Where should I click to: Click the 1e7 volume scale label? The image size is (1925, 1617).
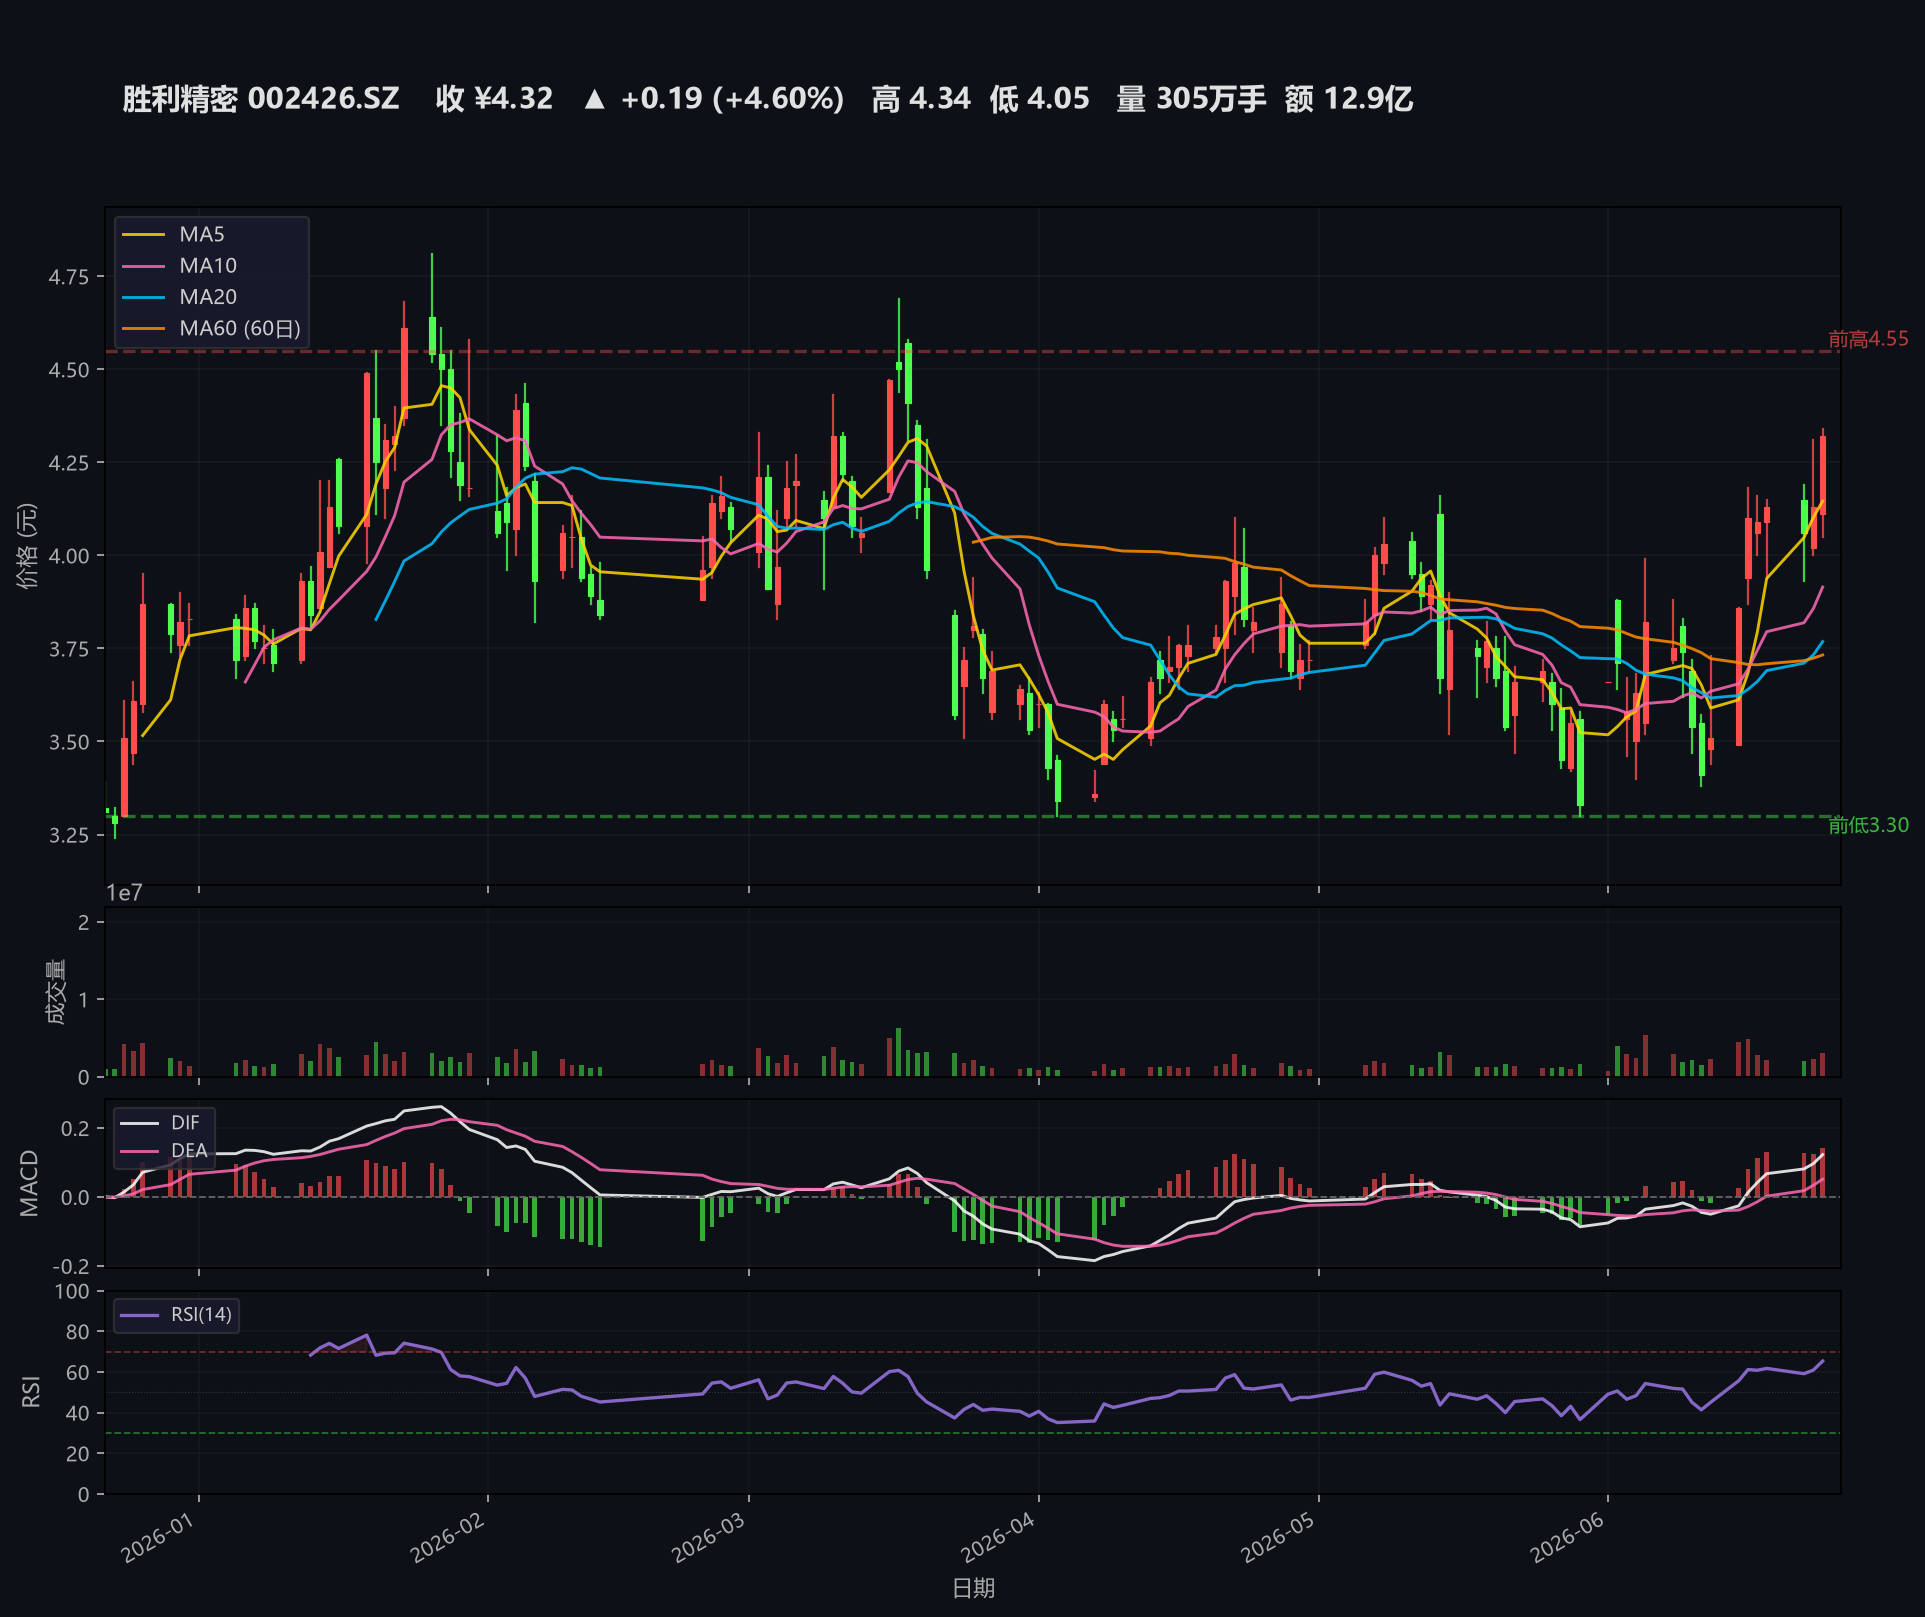(125, 893)
